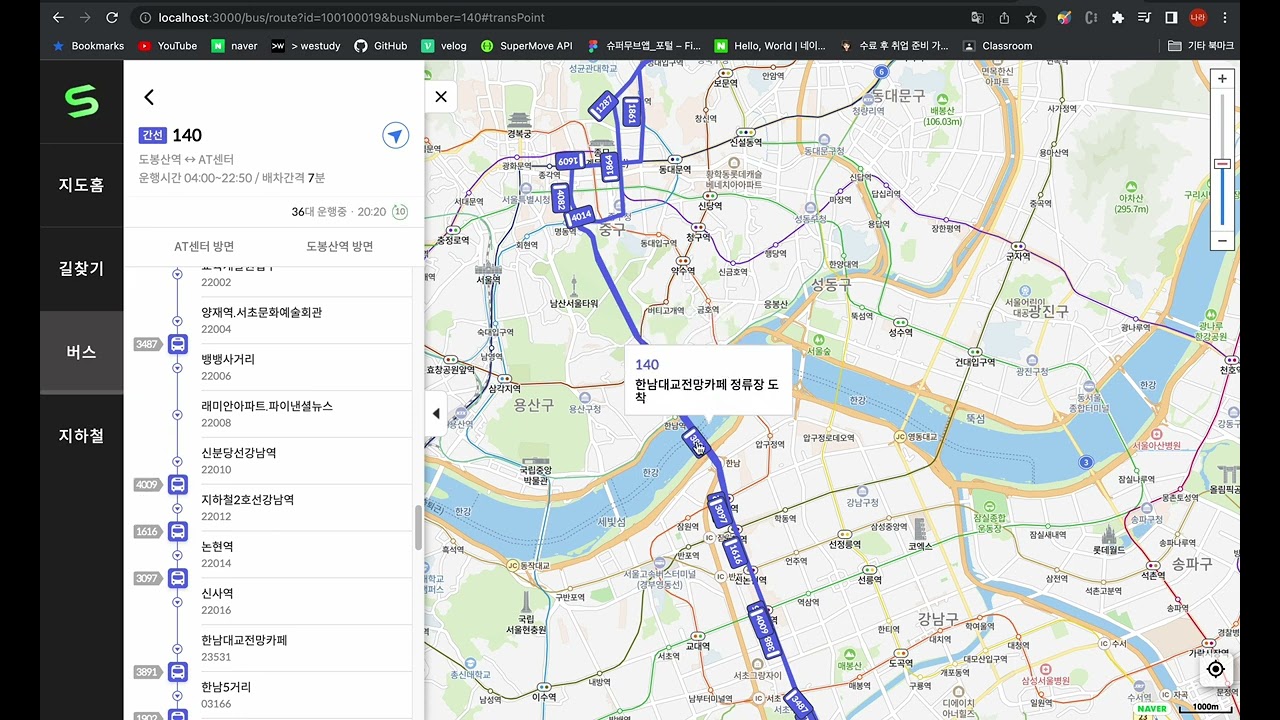Click the map zoom out minus button
The width and height of the screenshot is (1280, 720).
pos(1221,241)
